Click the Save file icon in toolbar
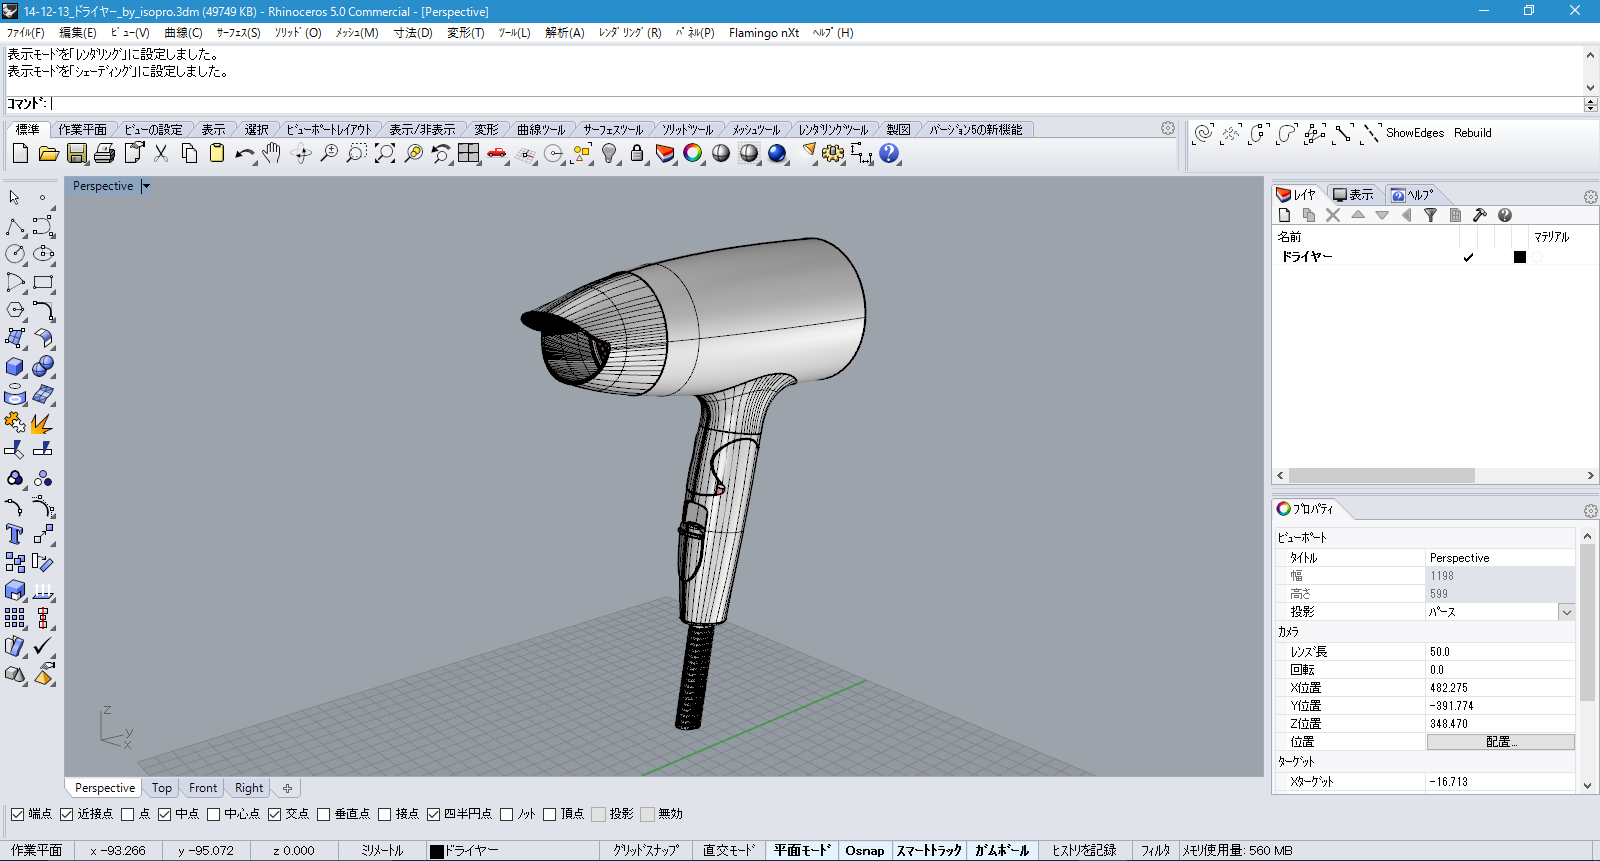Image resolution: width=1600 pixels, height=861 pixels. tap(77, 154)
